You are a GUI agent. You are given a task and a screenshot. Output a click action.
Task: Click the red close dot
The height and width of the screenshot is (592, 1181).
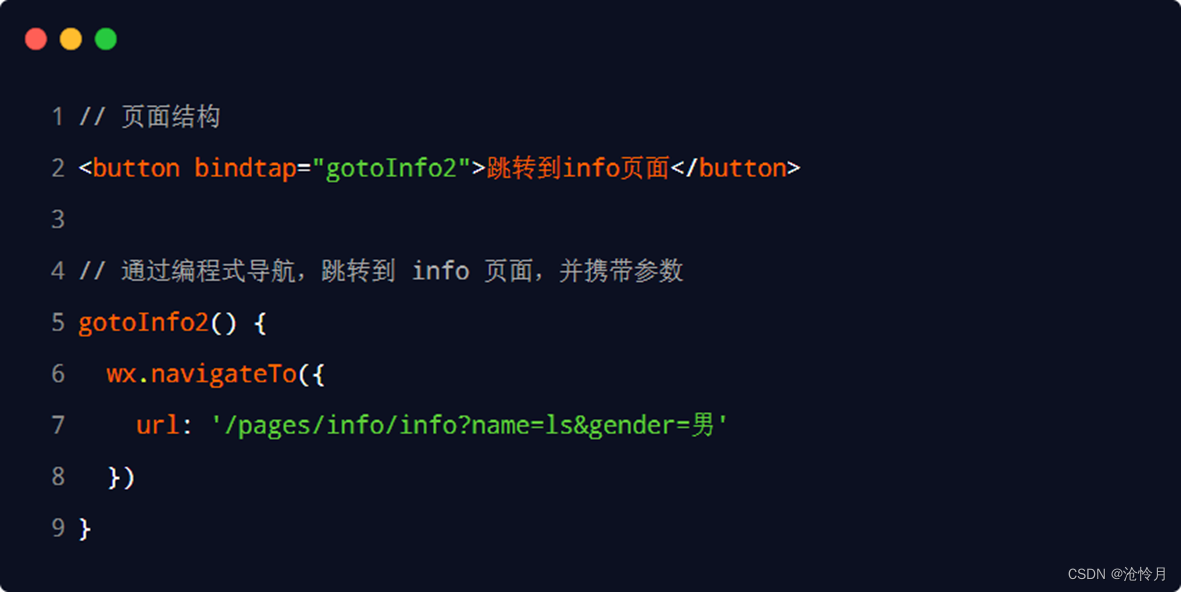pyautogui.click(x=36, y=38)
